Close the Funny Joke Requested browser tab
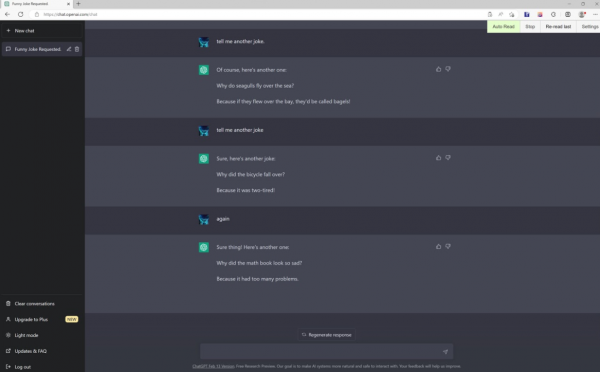 68,4
